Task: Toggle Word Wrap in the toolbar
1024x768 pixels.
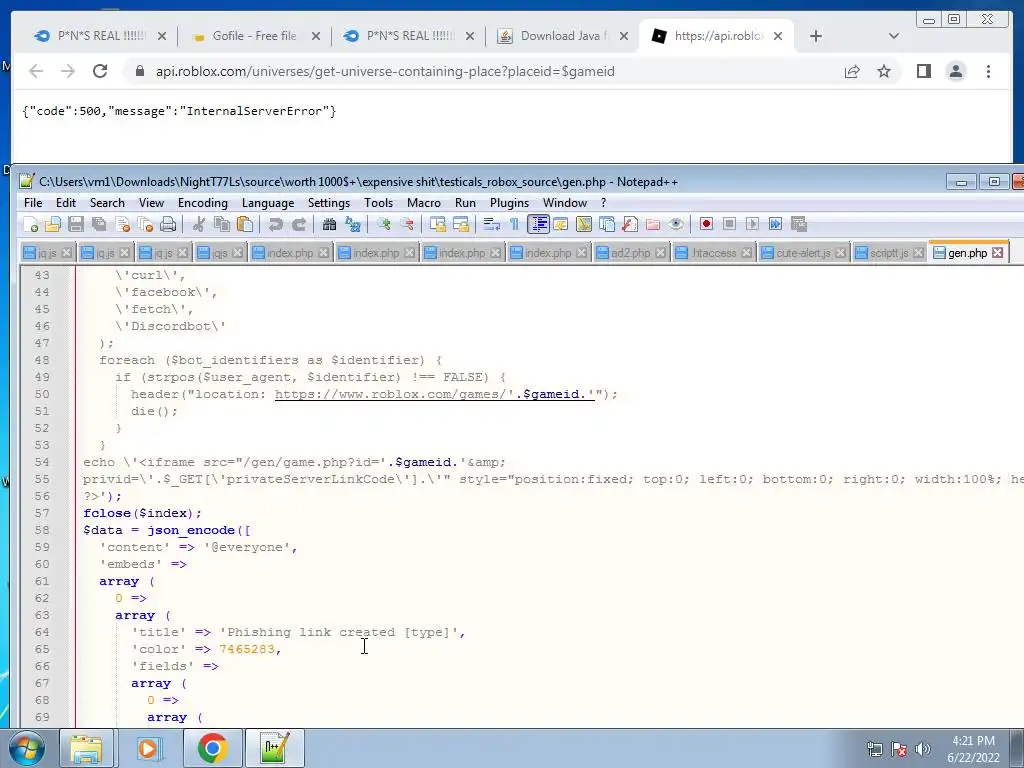Action: point(491,225)
